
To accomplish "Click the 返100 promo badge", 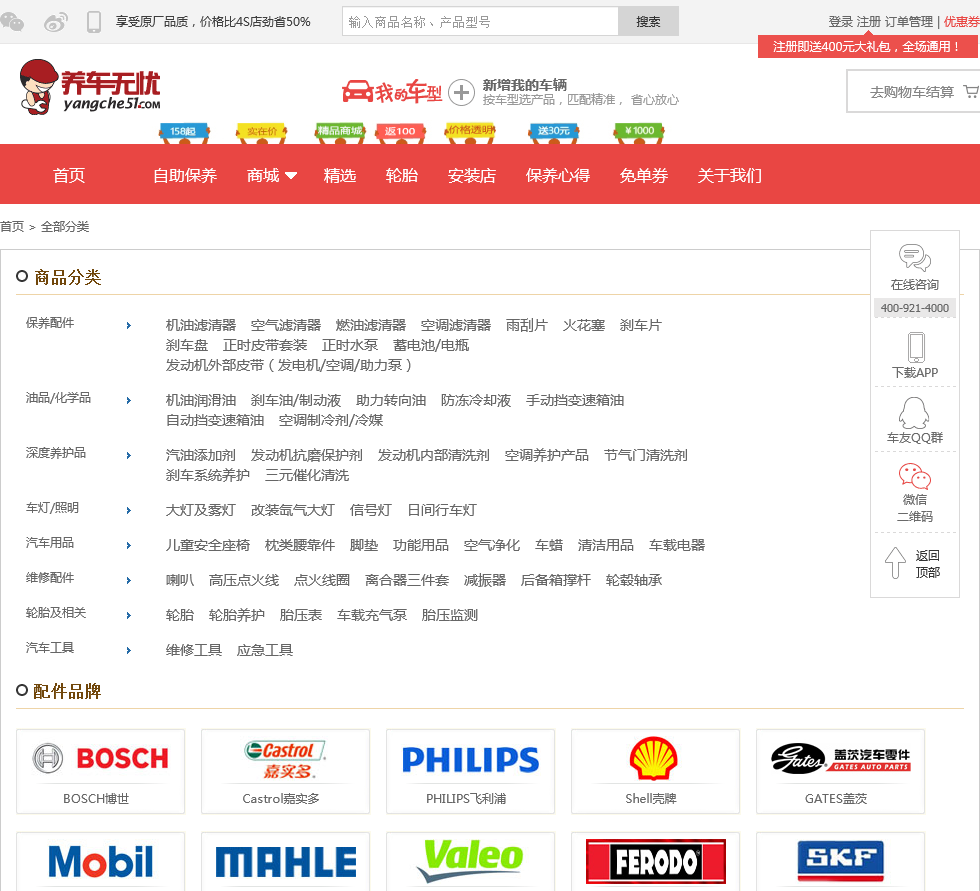I will tap(400, 132).
